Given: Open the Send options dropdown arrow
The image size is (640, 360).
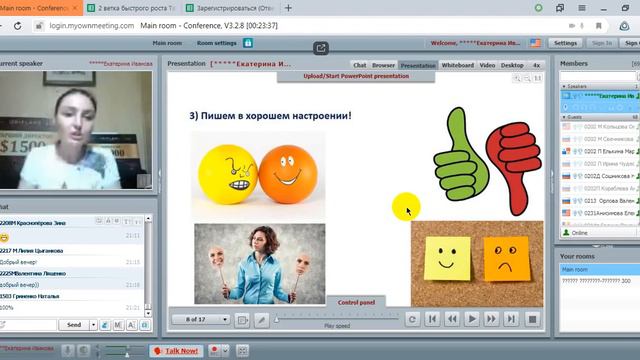Looking at the screenshot, I should coord(93,325).
